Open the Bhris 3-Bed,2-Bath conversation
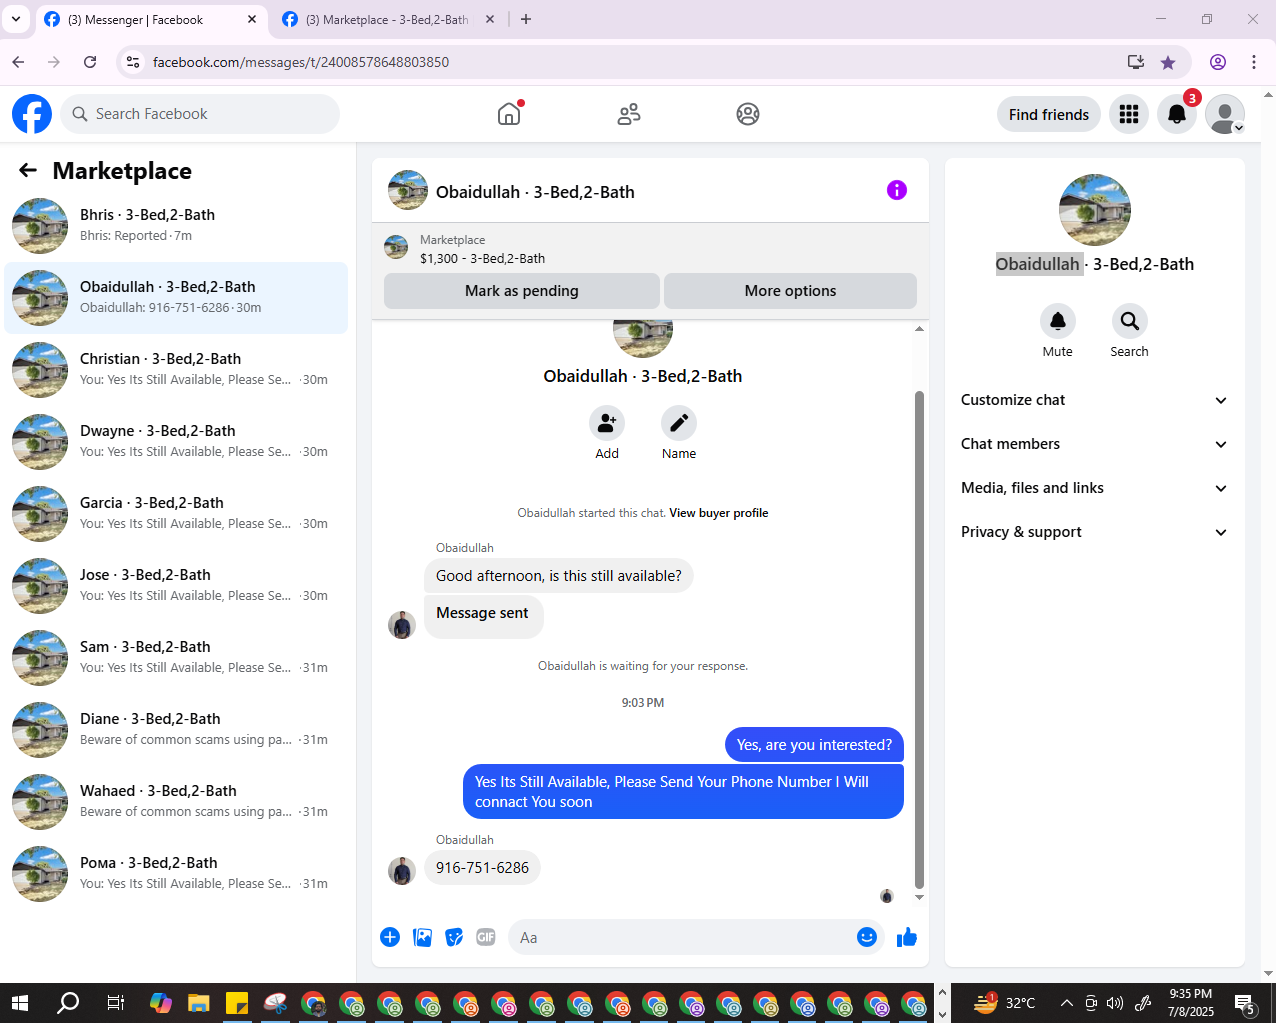Image resolution: width=1276 pixels, height=1023 pixels. [x=176, y=226]
